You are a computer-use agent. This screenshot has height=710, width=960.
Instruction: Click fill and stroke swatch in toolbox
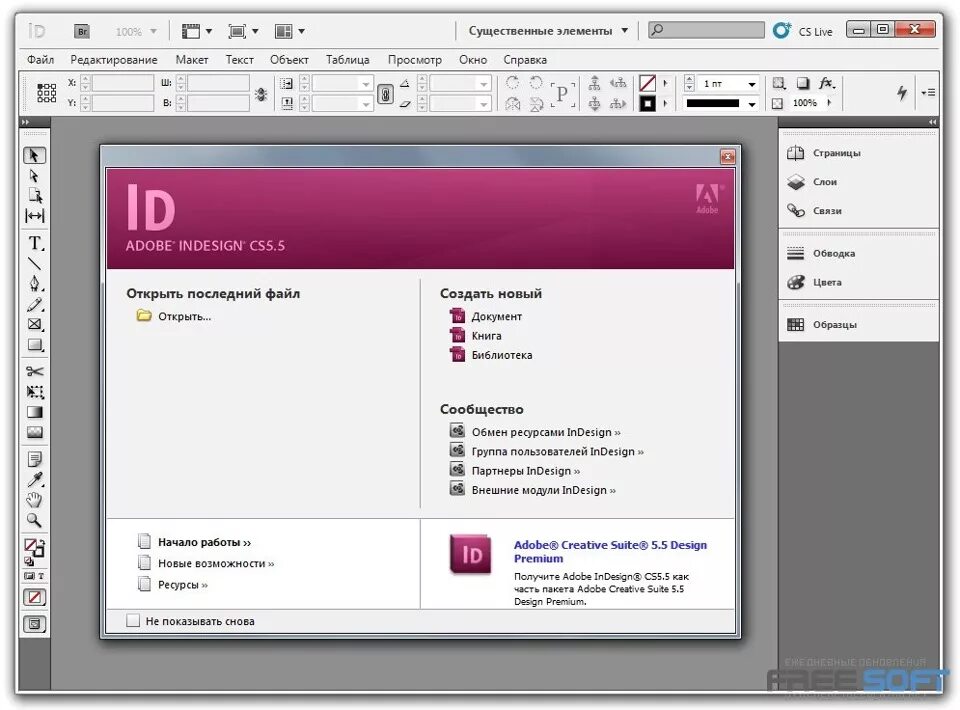point(34,549)
